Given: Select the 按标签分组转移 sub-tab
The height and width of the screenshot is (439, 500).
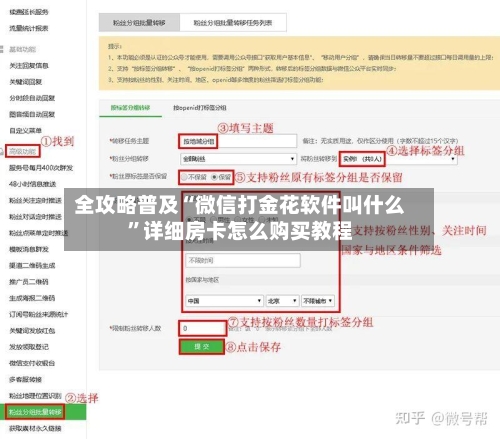Looking at the screenshot, I should 130,108.
